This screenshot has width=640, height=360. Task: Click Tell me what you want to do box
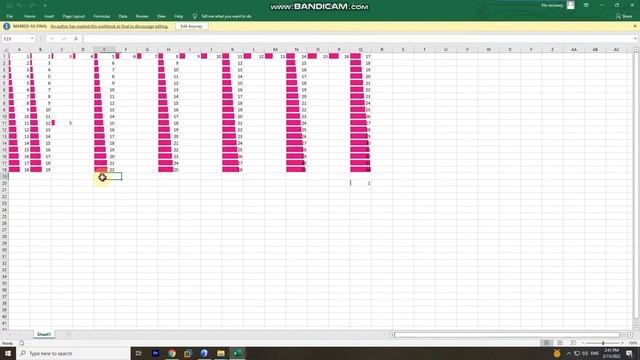click(226, 16)
